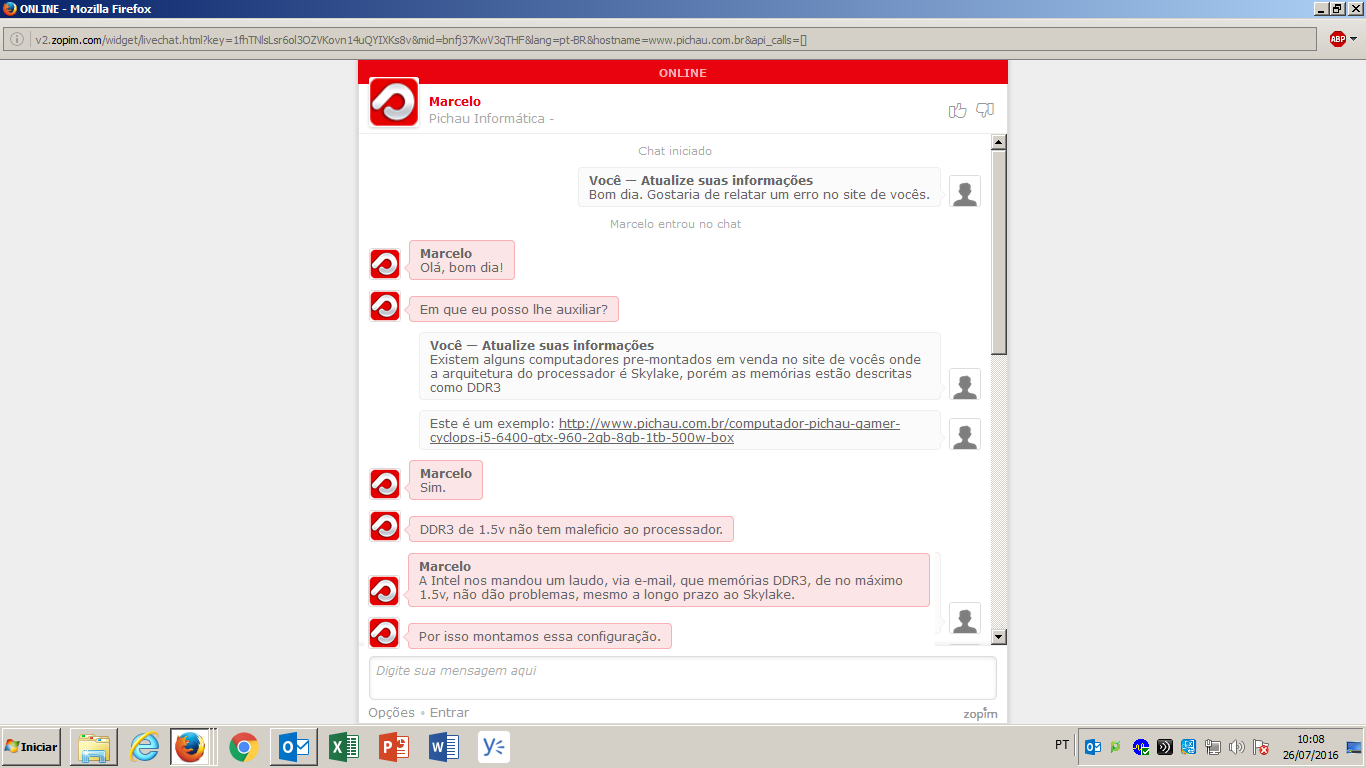Click the 'Em que eu posso lhe auxiliar?' message

click(x=514, y=309)
